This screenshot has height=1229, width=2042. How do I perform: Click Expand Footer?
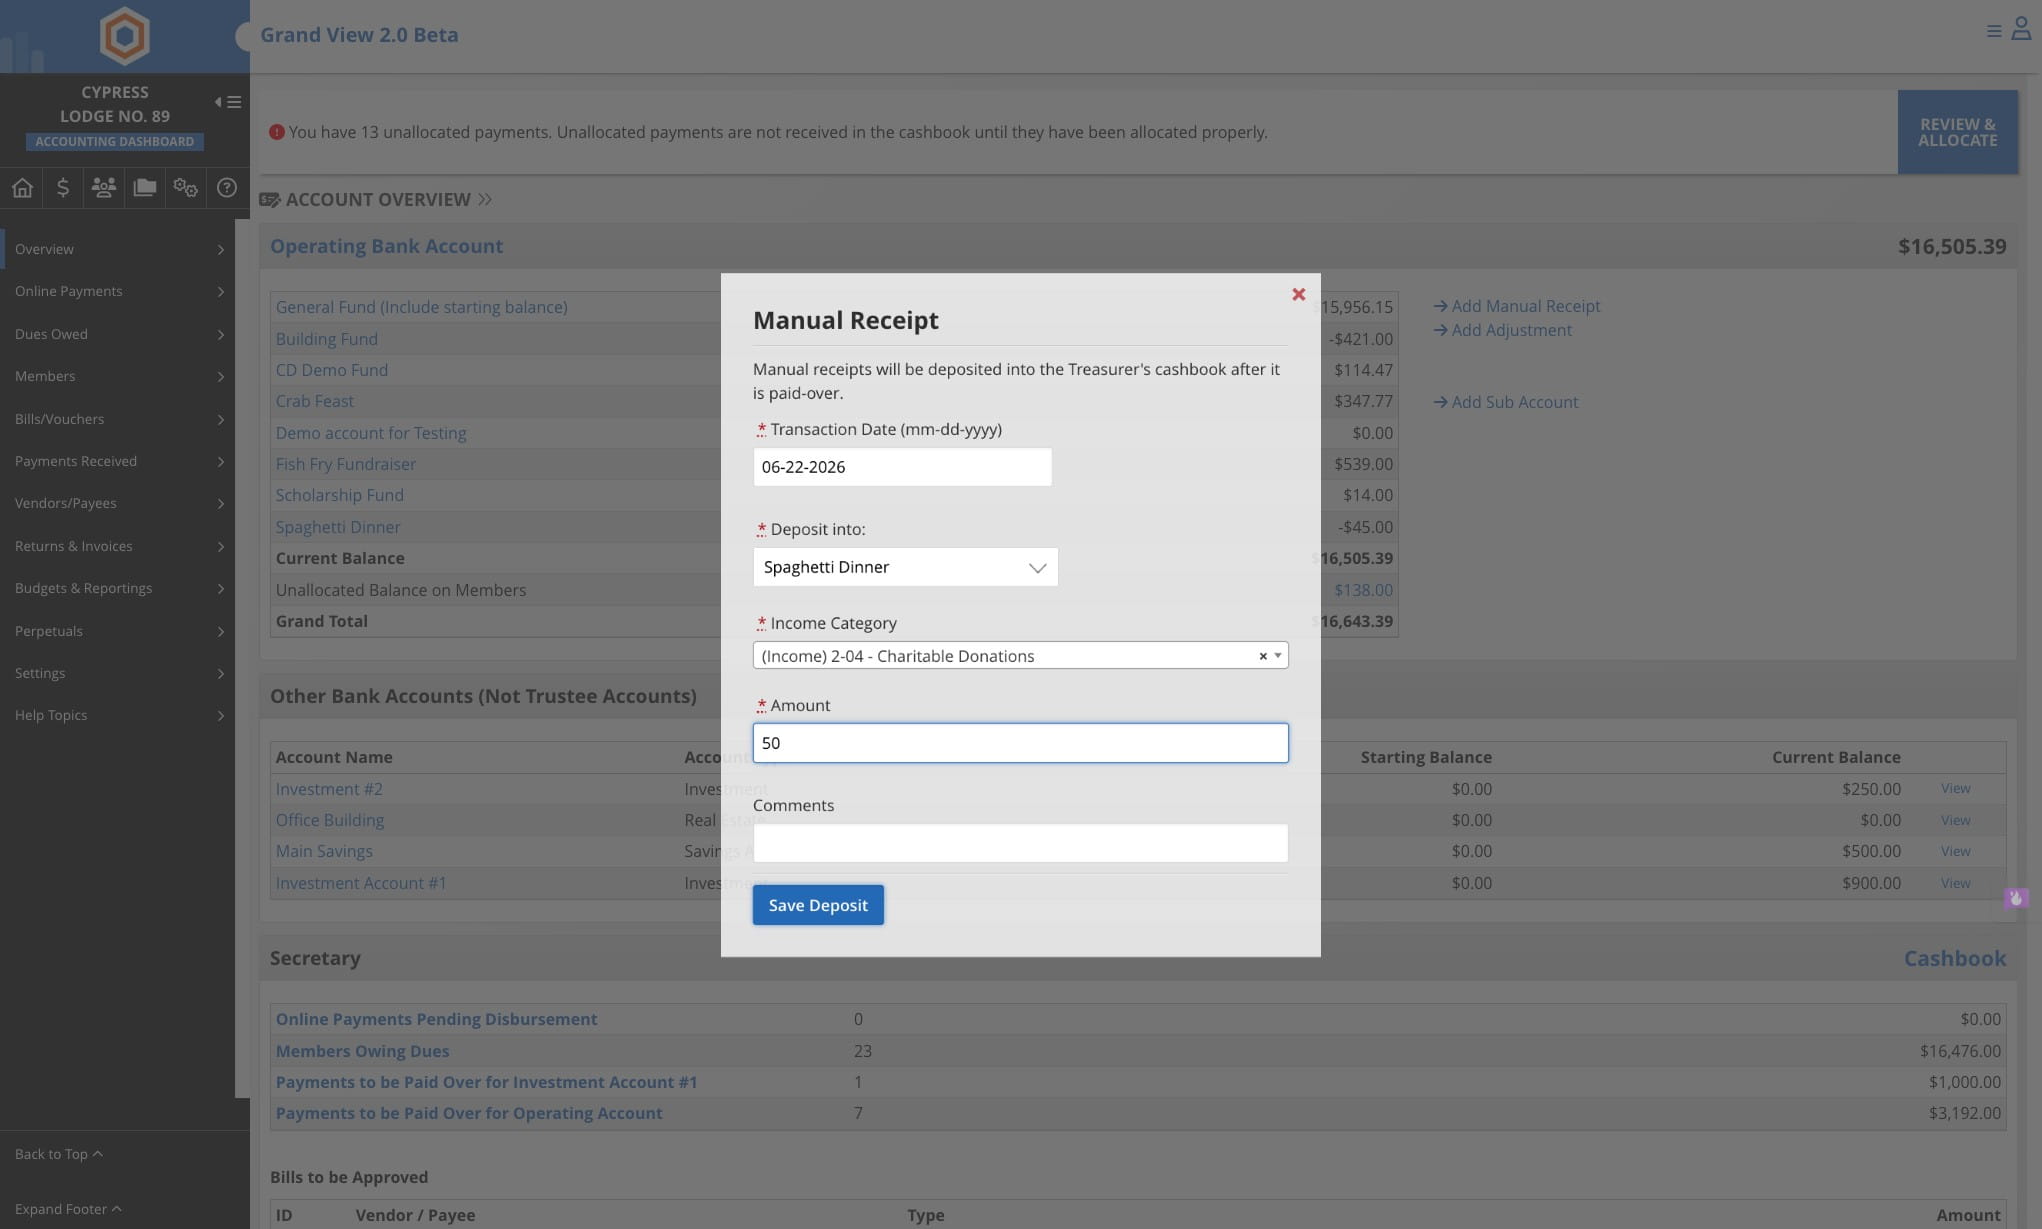tap(68, 1209)
